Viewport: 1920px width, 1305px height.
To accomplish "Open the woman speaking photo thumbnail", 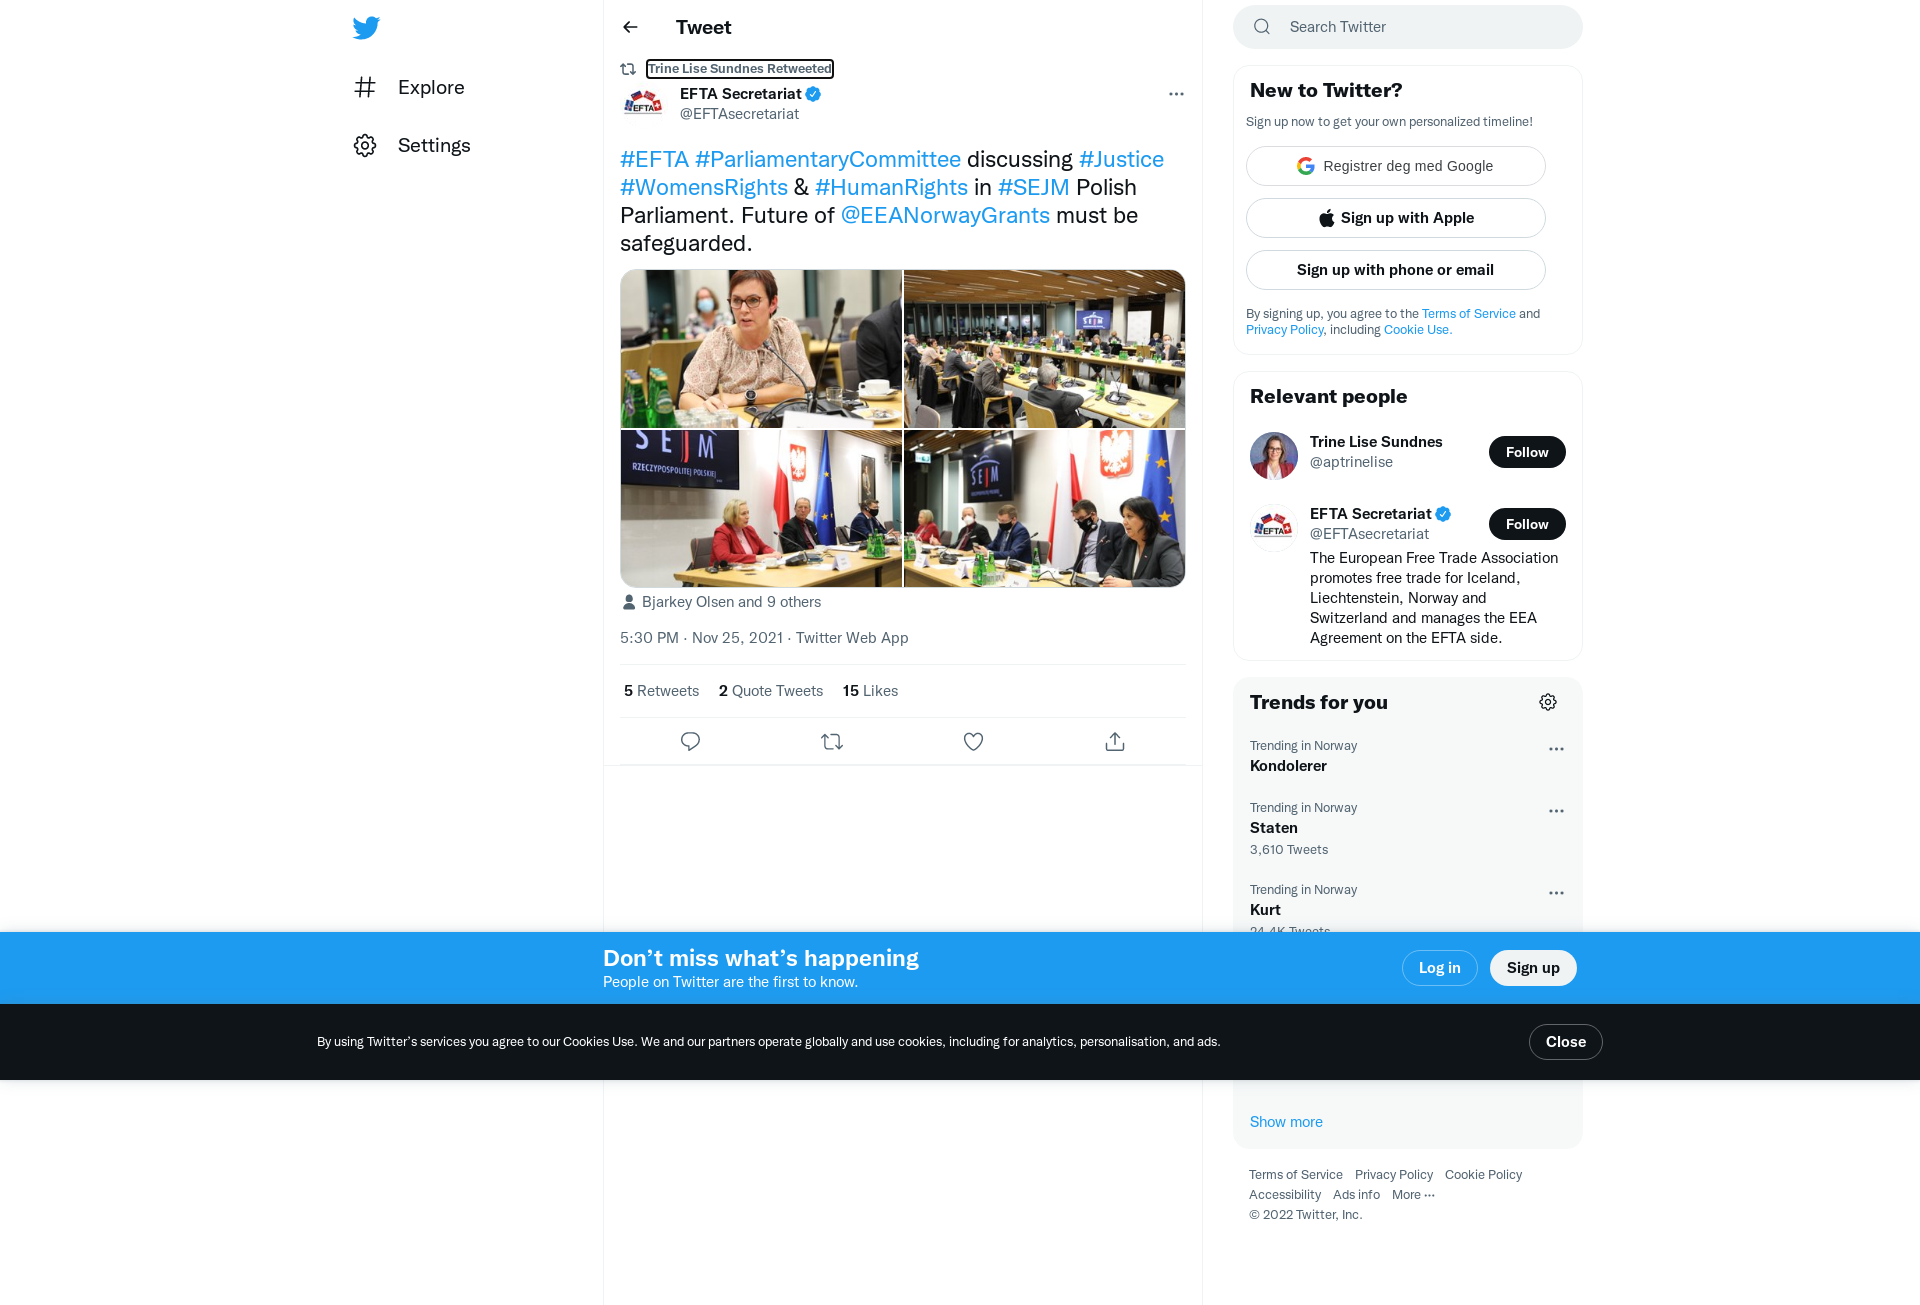I will (x=761, y=348).
